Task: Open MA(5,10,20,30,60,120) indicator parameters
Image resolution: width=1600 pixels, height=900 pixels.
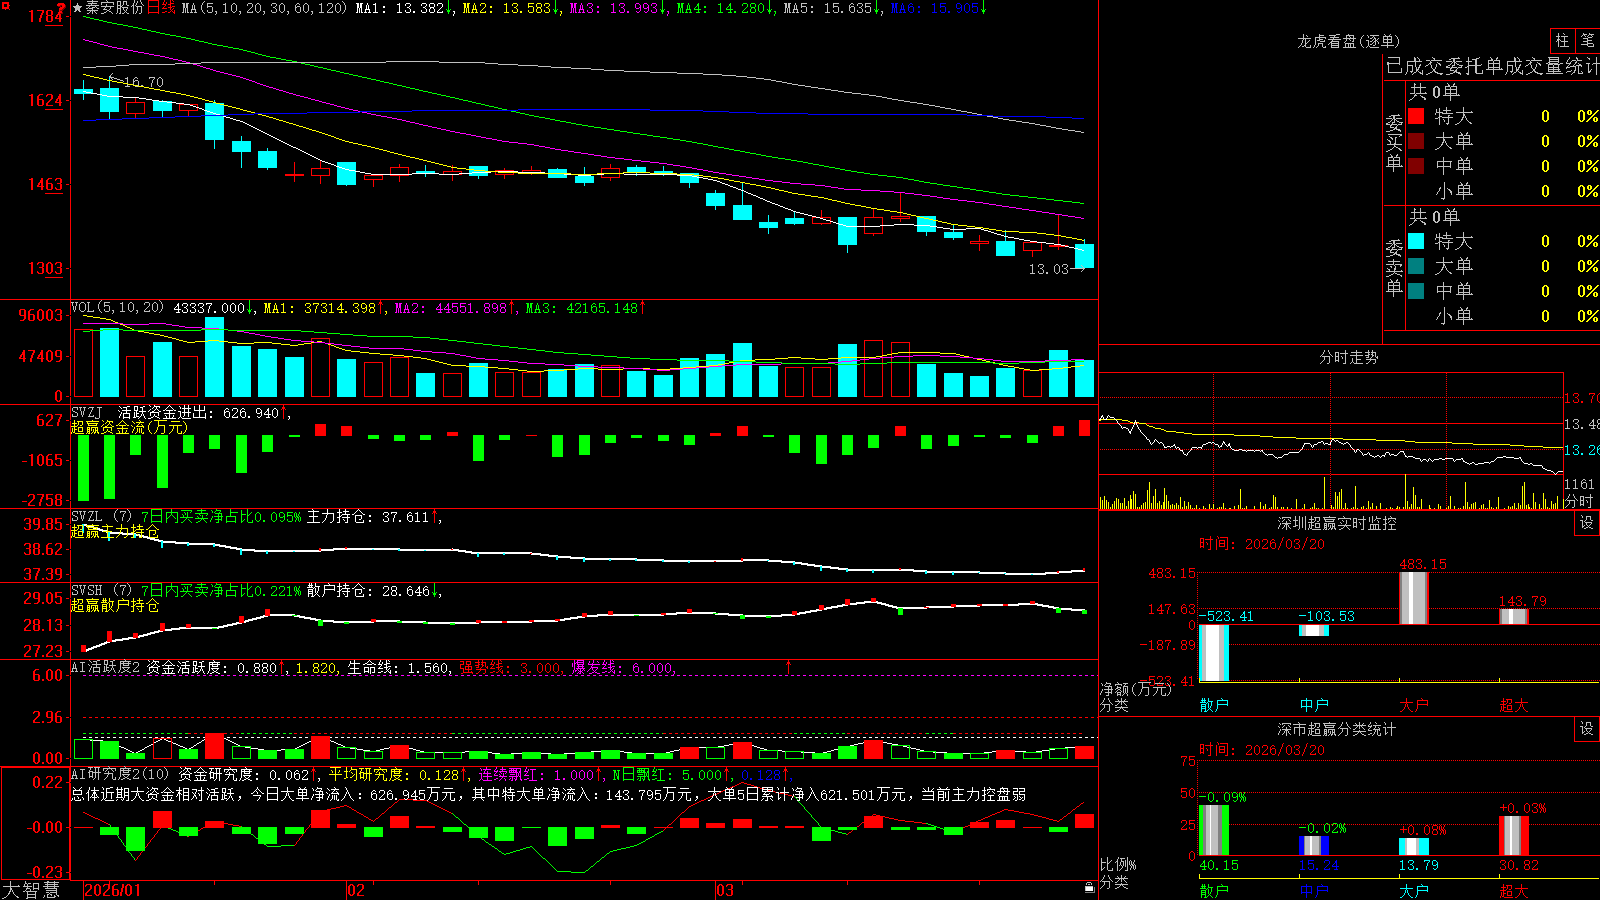Action: click(263, 8)
